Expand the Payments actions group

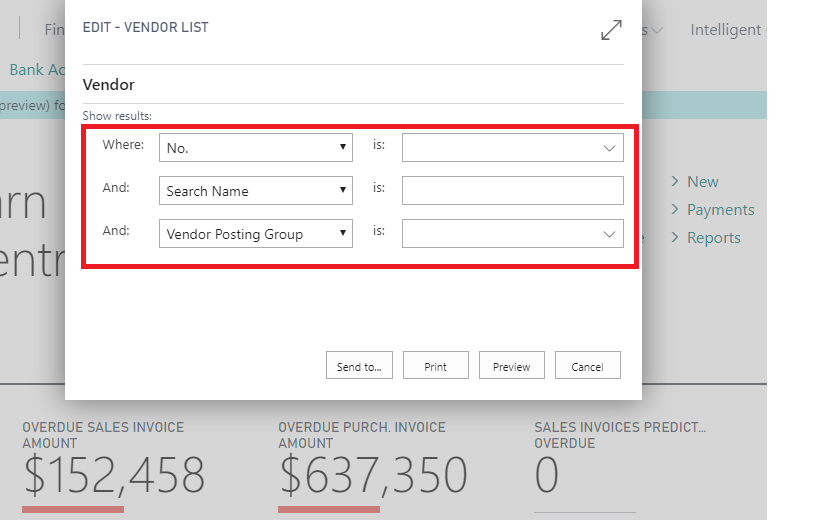(x=719, y=210)
